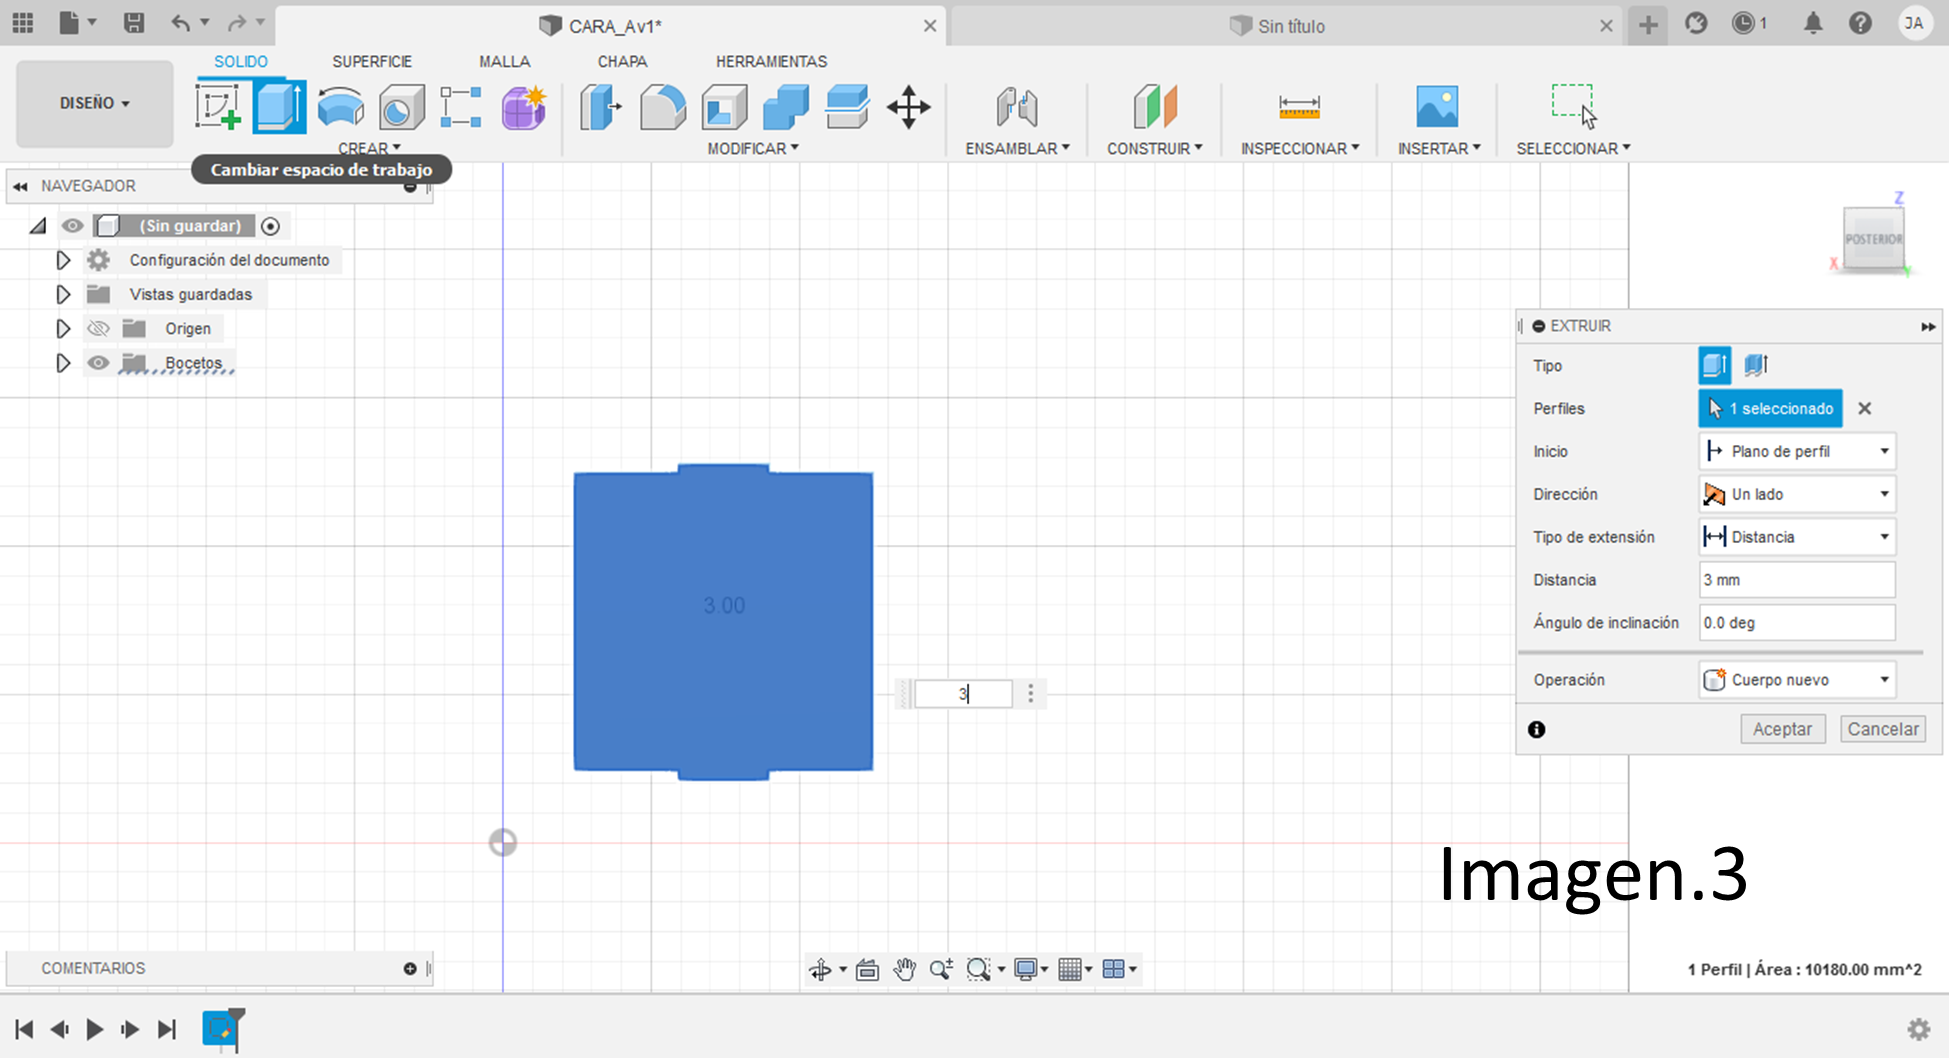
Task: Switch to the SUPERFICIE tab
Action: [x=372, y=61]
